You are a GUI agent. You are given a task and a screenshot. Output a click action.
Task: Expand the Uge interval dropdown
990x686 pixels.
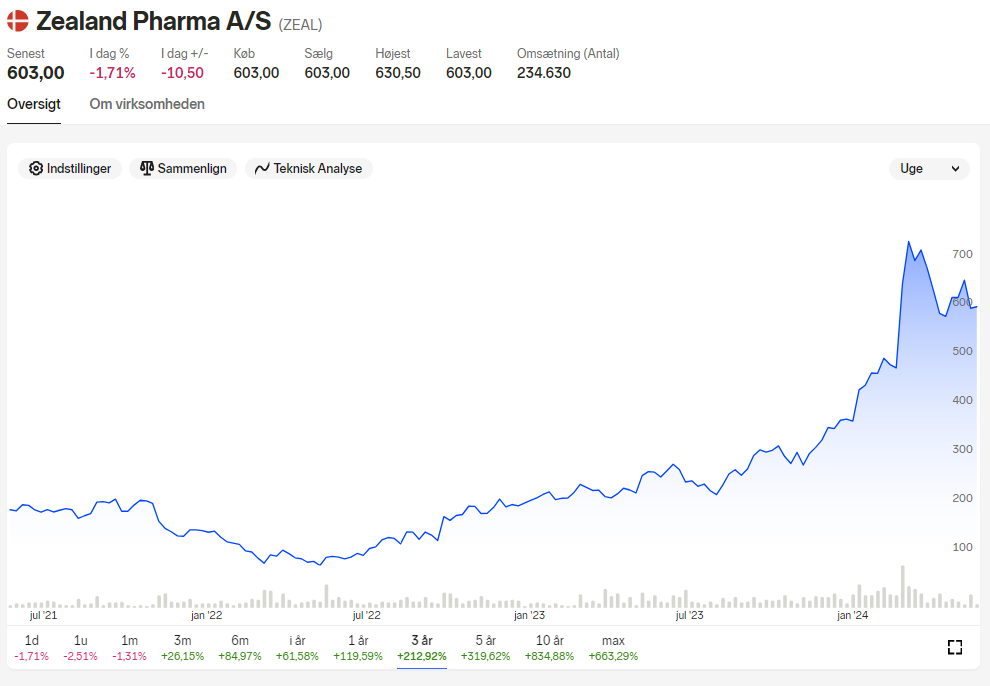pyautogui.click(x=929, y=169)
